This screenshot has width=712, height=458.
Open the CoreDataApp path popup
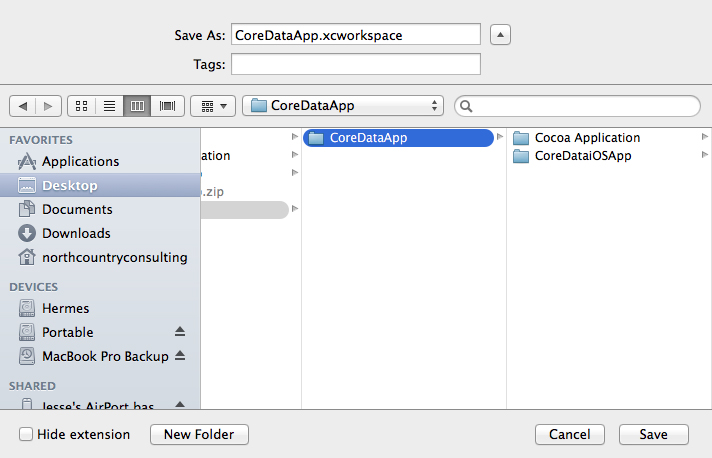(343, 106)
